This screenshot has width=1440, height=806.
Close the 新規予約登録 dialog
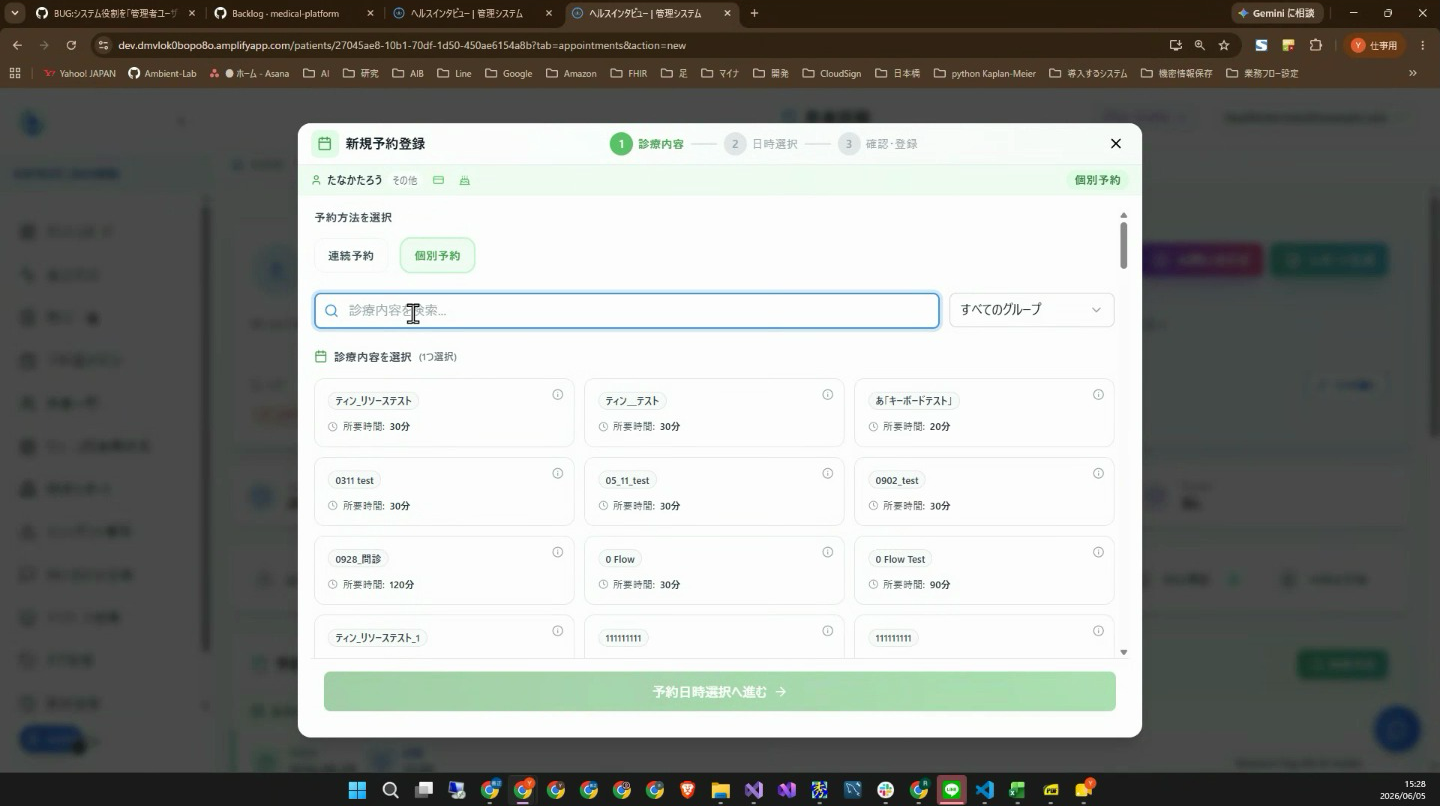click(1116, 144)
